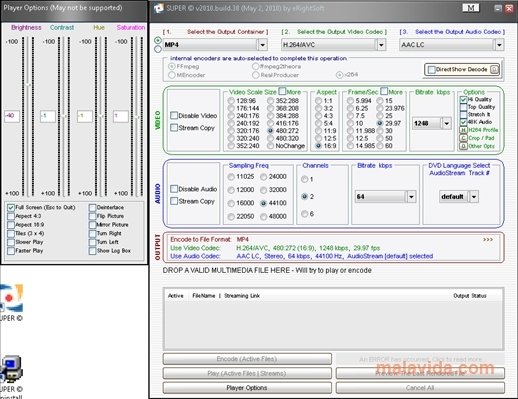Viewport: 518px width, 399px height.
Task: Uncheck Hi Quality option
Action: tap(463, 100)
